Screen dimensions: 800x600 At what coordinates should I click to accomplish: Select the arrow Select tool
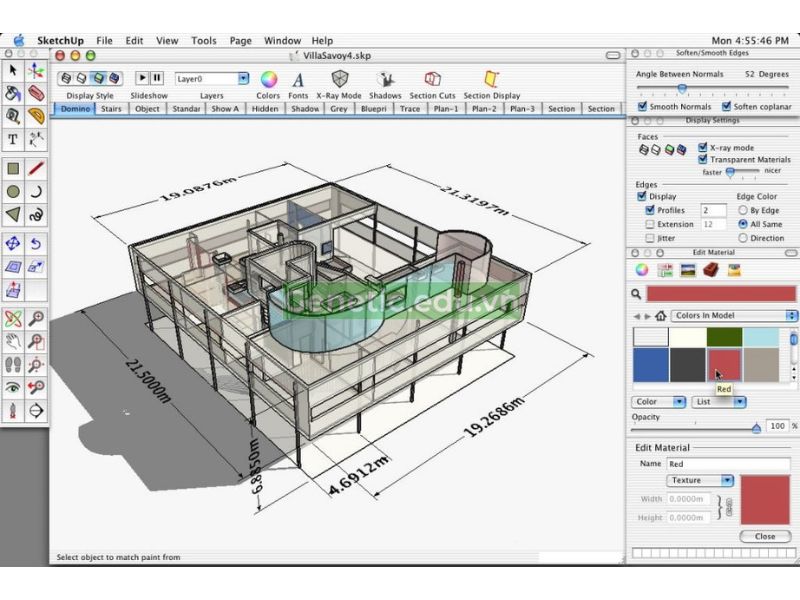point(13,70)
